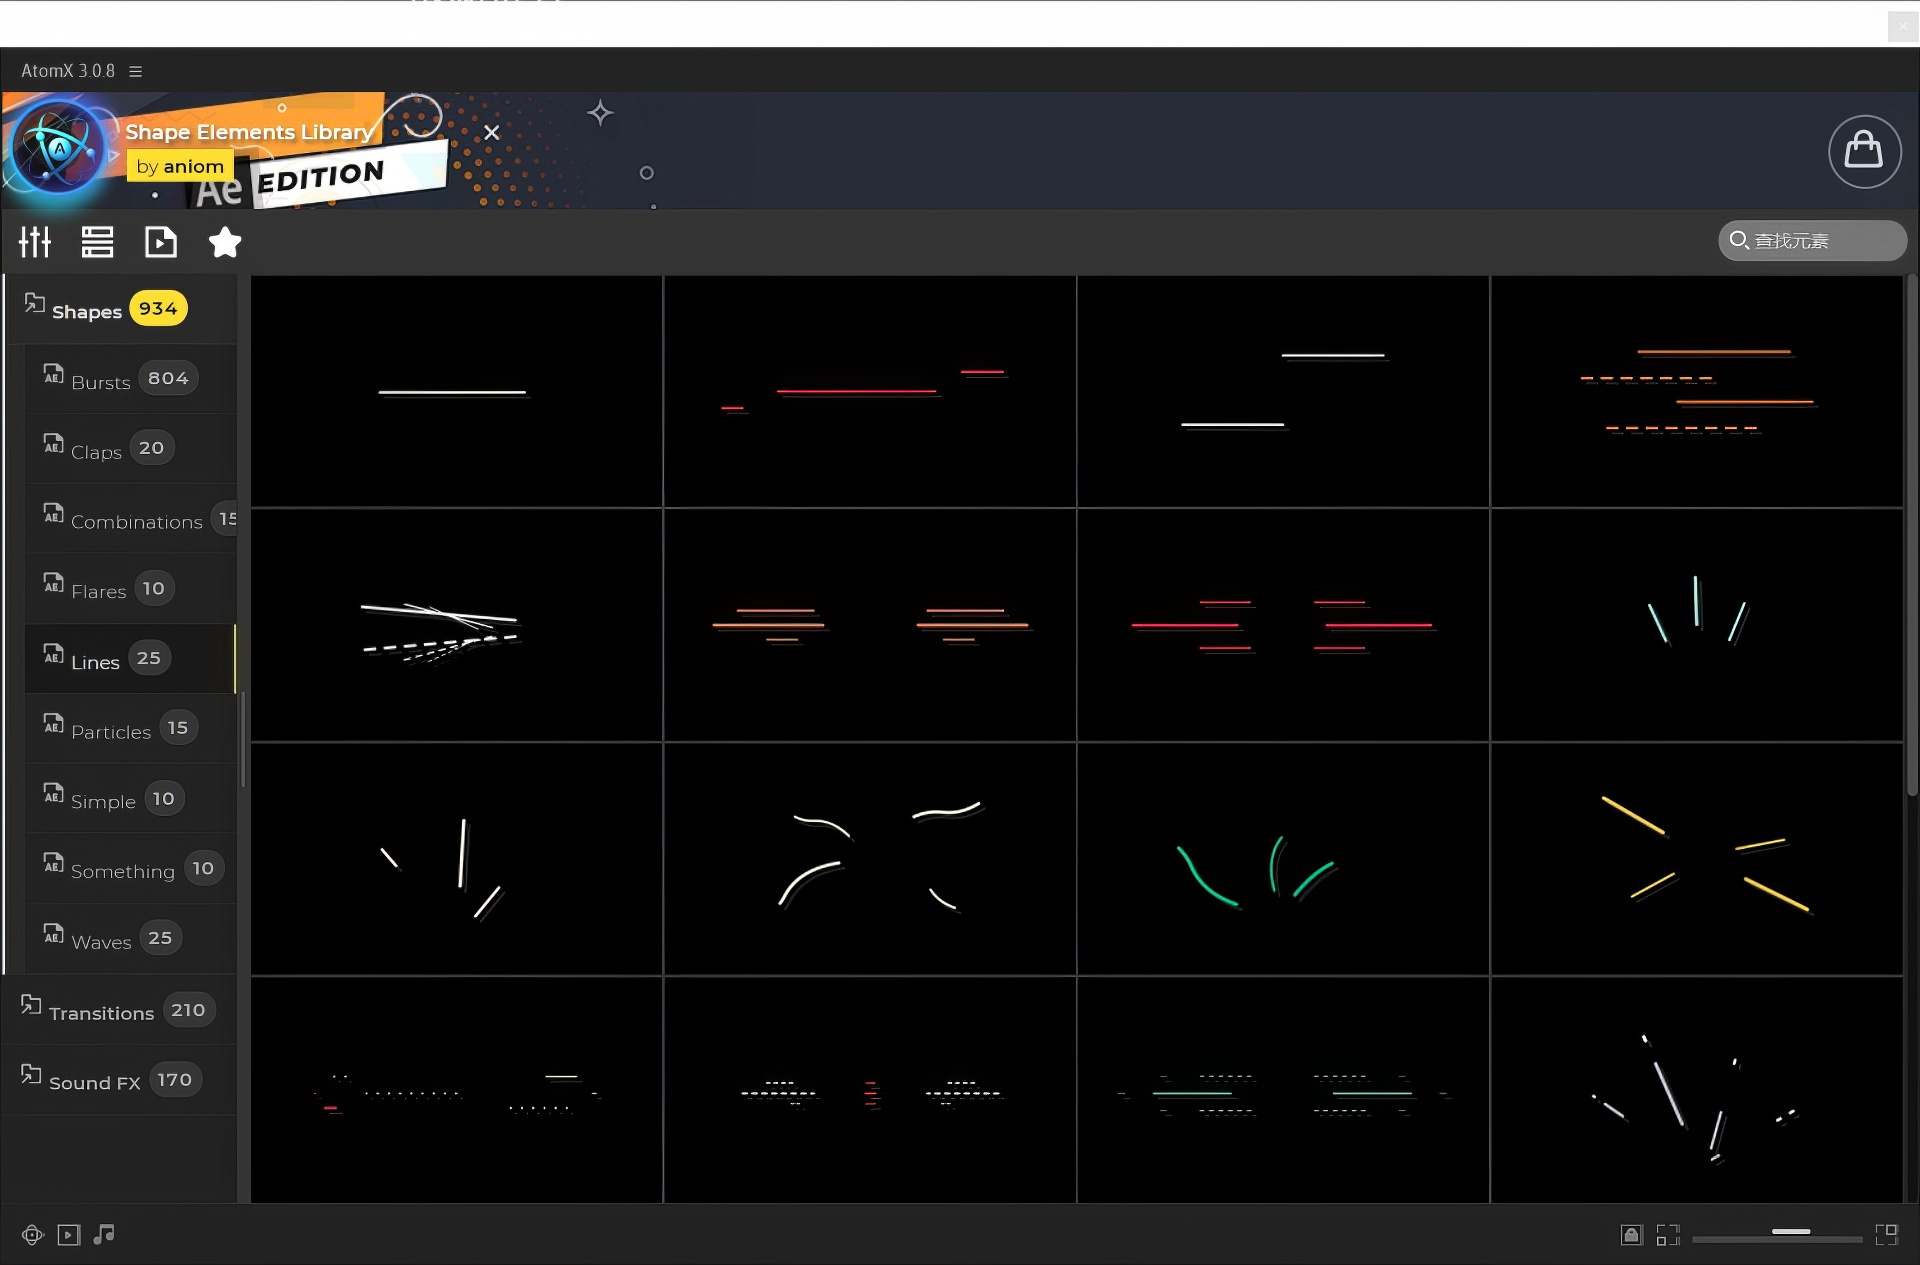Image resolution: width=1920 pixels, height=1265 pixels.
Task: Select the white scattered burst strokes thumbnail
Action: 1697,1090
